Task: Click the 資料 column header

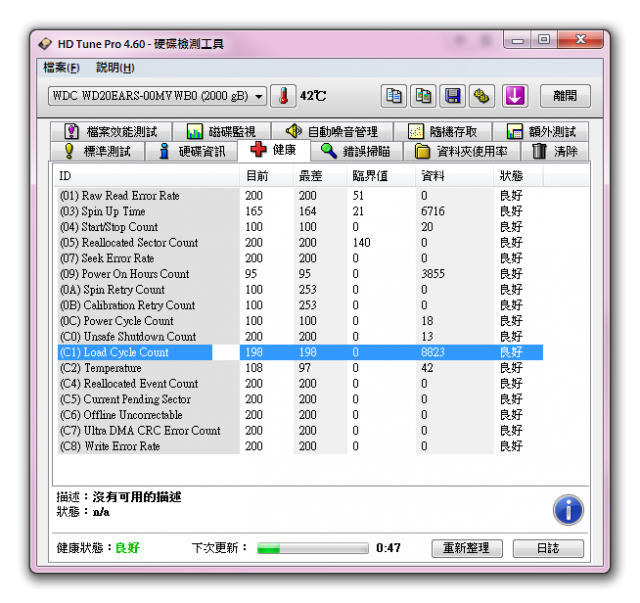Action: [x=455, y=176]
